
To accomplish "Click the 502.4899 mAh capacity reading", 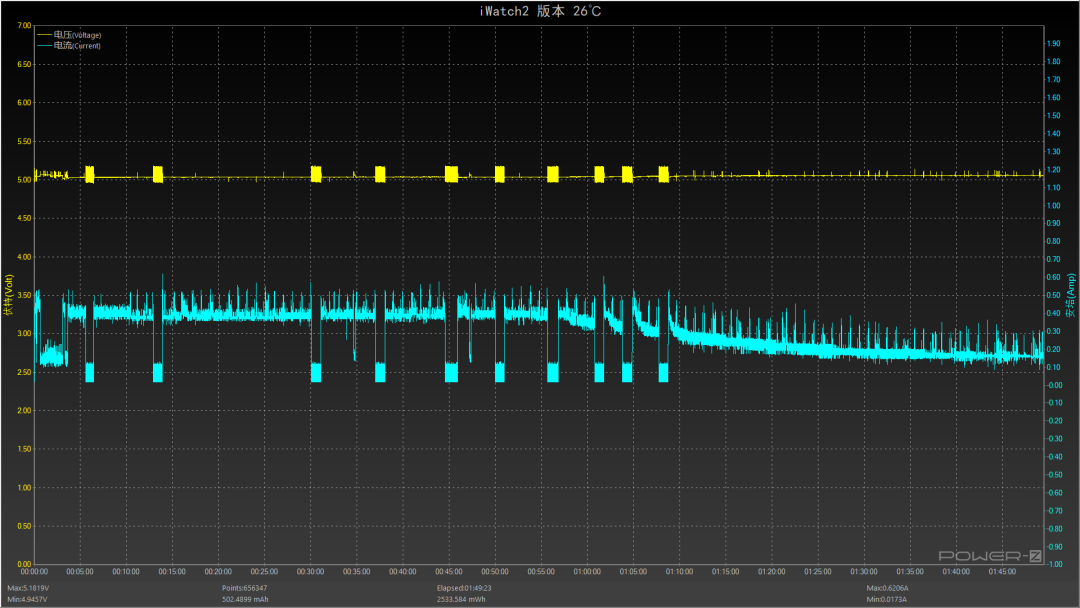I will 245,599.
